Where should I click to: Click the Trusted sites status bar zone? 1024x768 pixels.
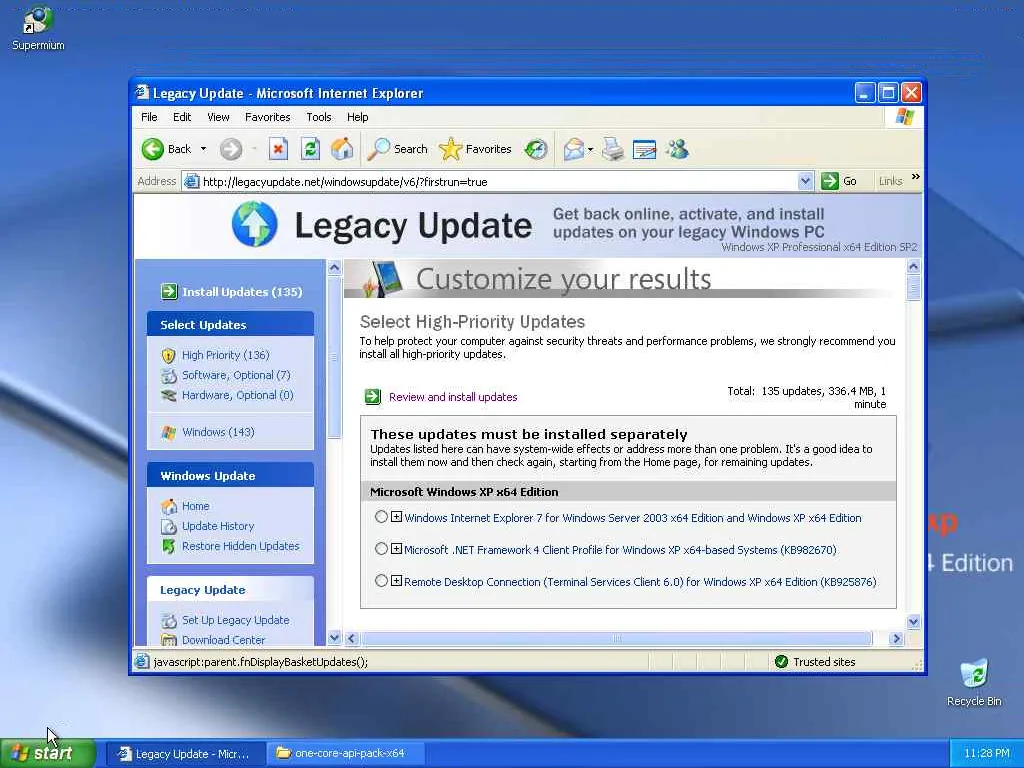point(815,662)
